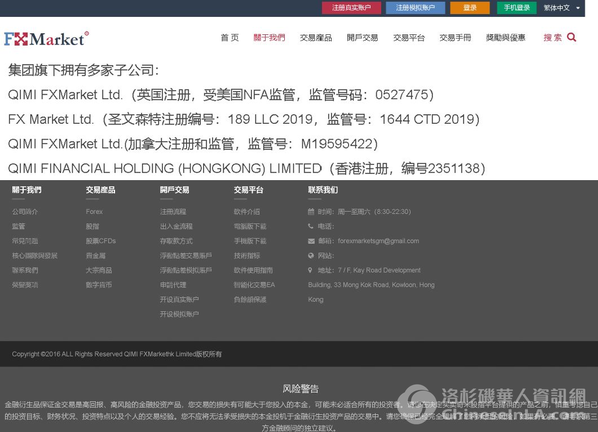Open the 出入金流程 footer link
Screen dimensions: 598x432
(x=176, y=226)
